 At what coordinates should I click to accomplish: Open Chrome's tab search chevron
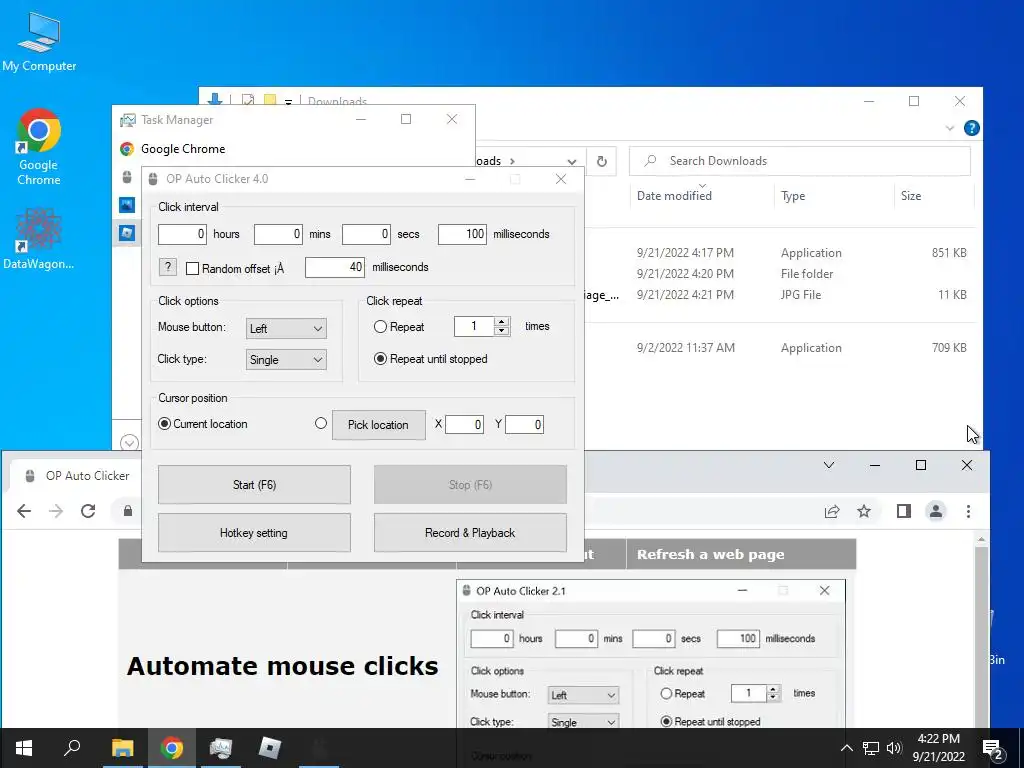(x=829, y=465)
